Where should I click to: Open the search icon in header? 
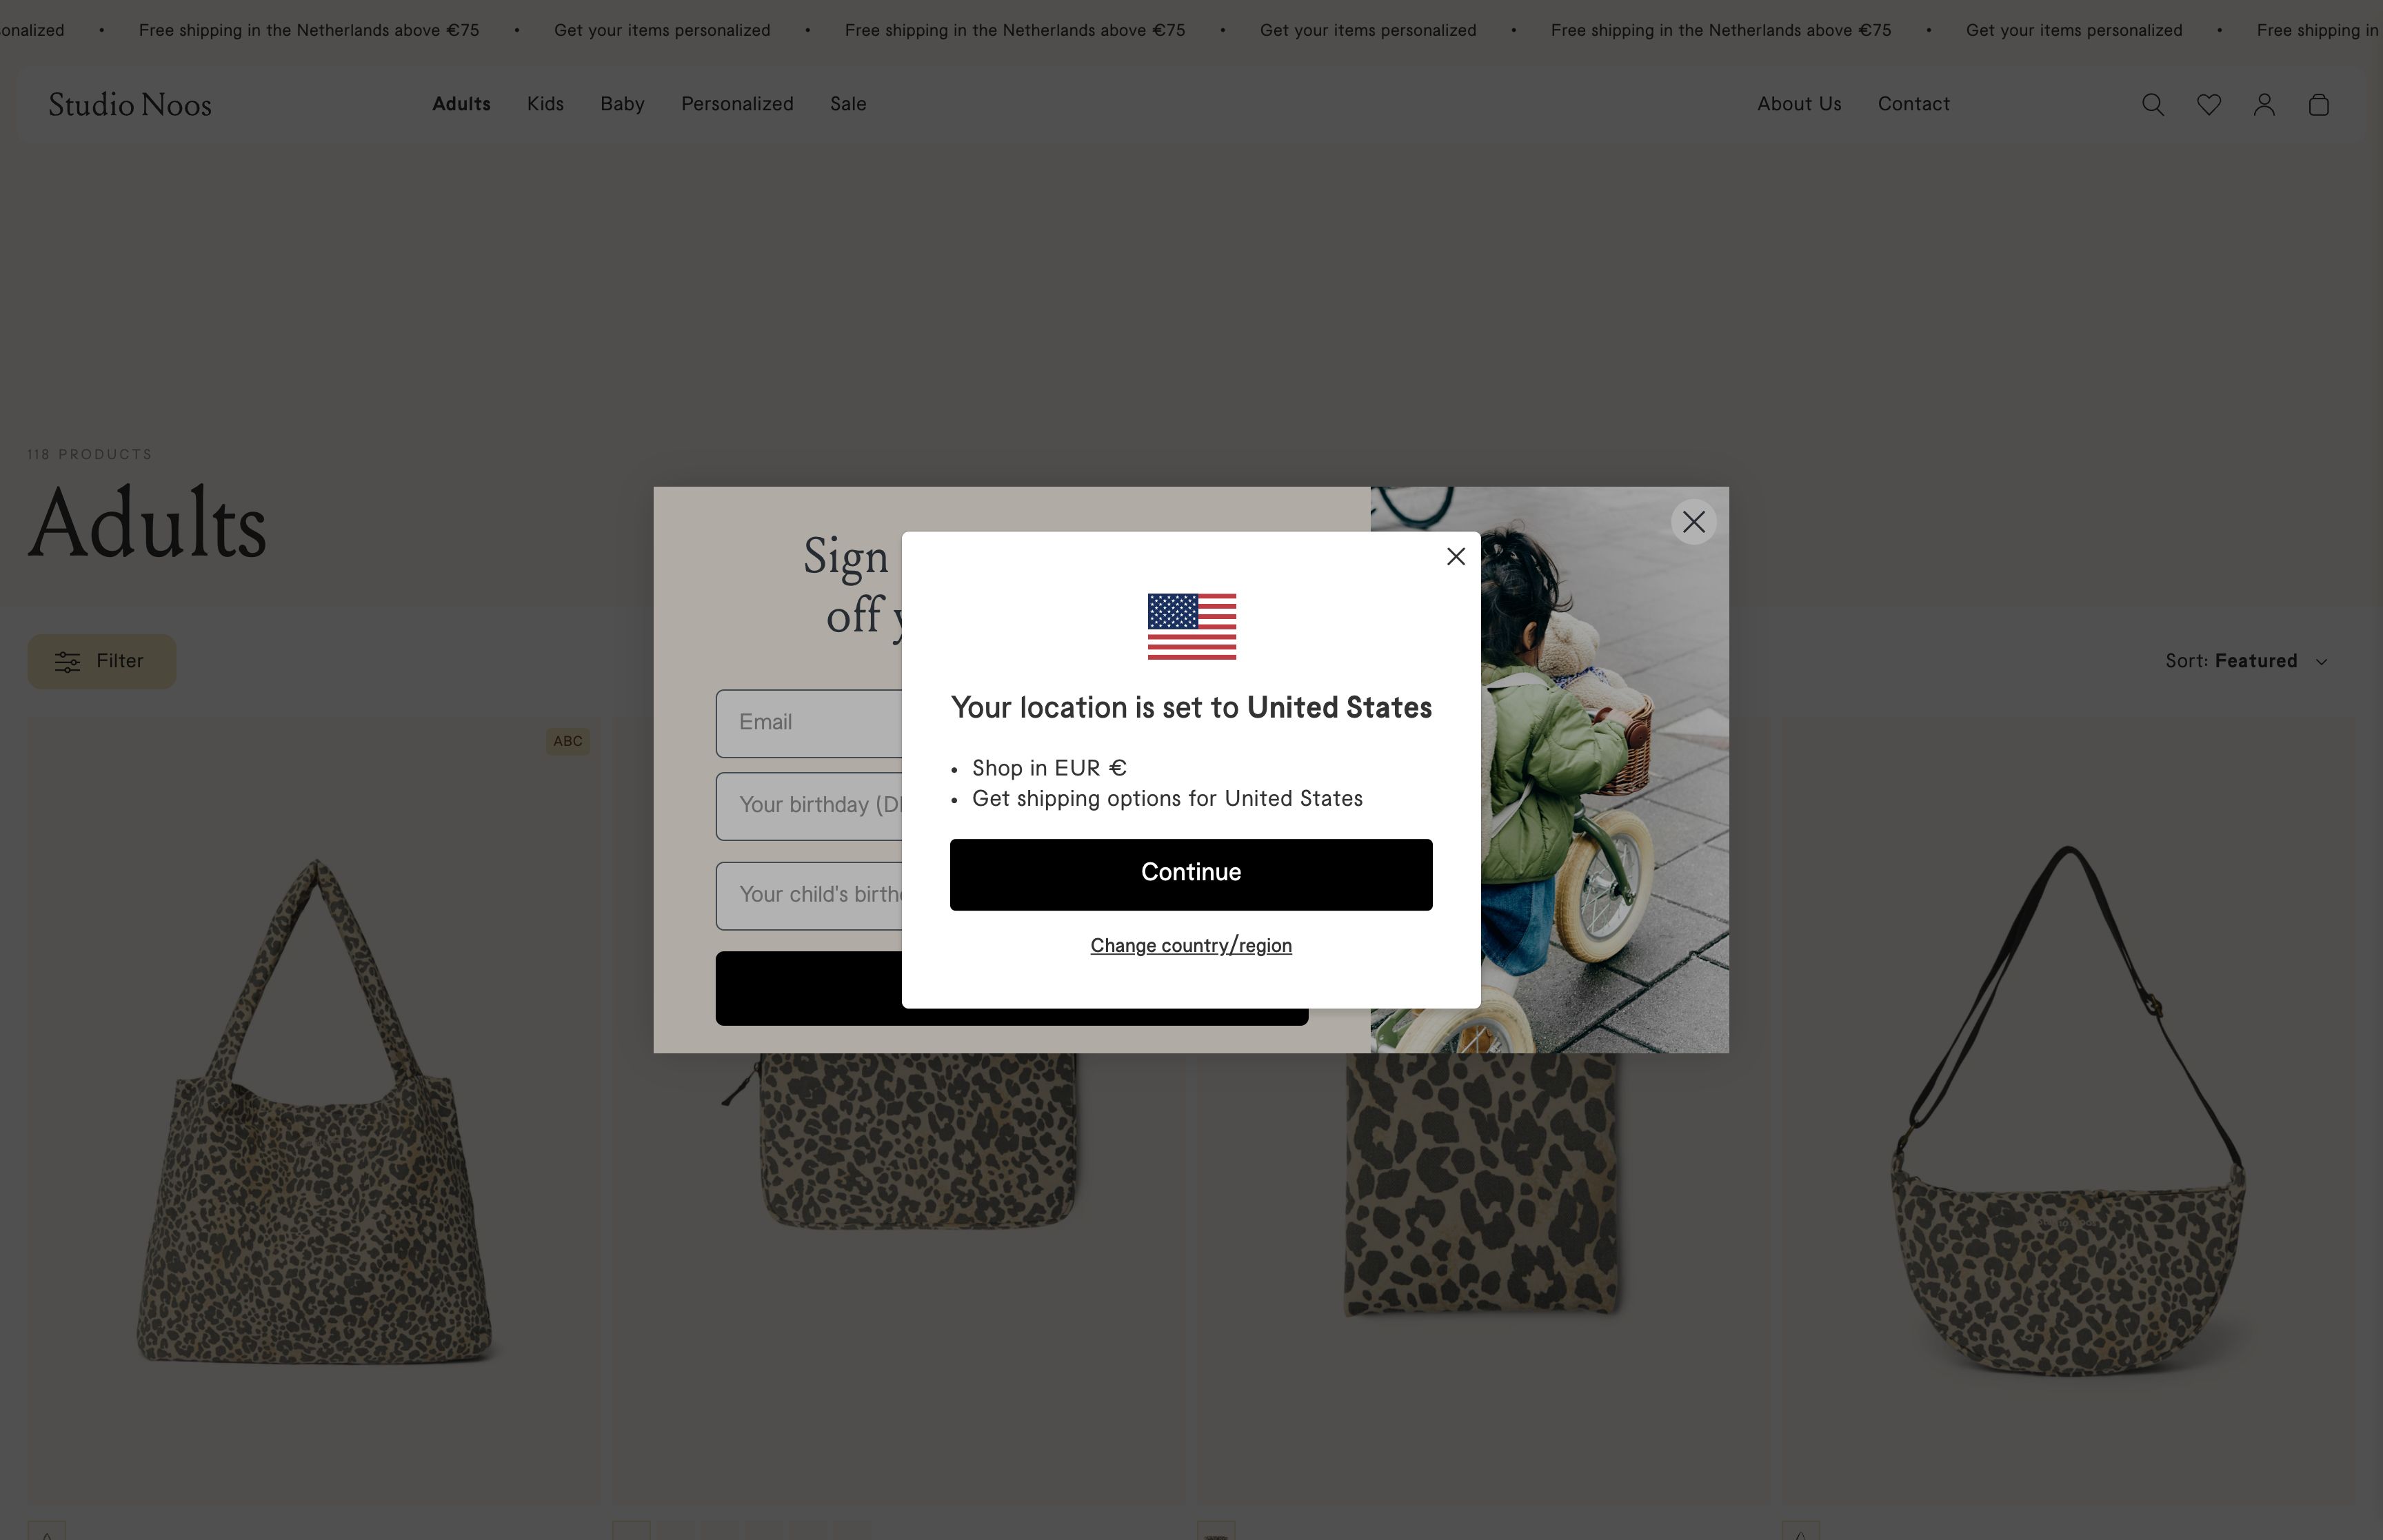coord(2153,105)
